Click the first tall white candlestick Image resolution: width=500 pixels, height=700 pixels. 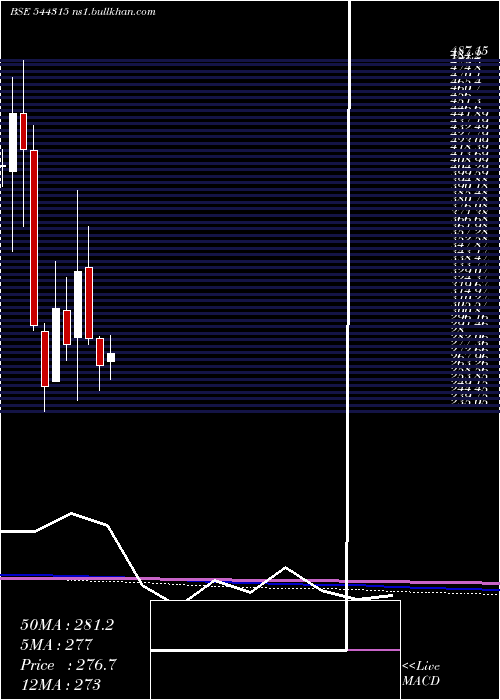[13, 142]
